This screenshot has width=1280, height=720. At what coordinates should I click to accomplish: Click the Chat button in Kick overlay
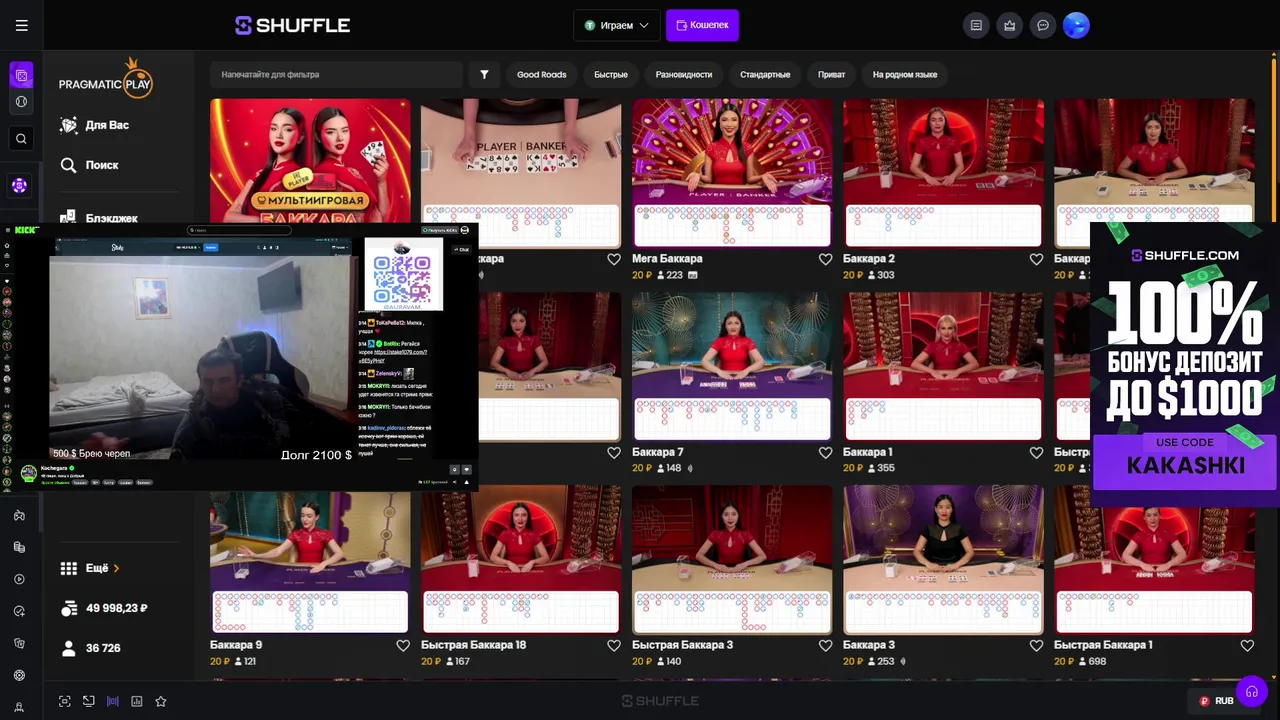(x=461, y=249)
